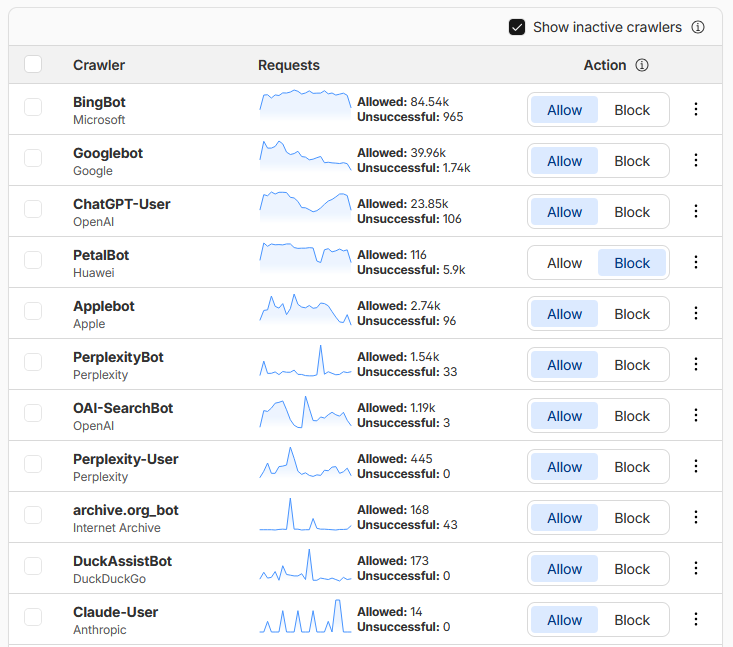Image resolution: width=733 pixels, height=647 pixels.
Task: Click the Requests column header
Action: (x=289, y=65)
